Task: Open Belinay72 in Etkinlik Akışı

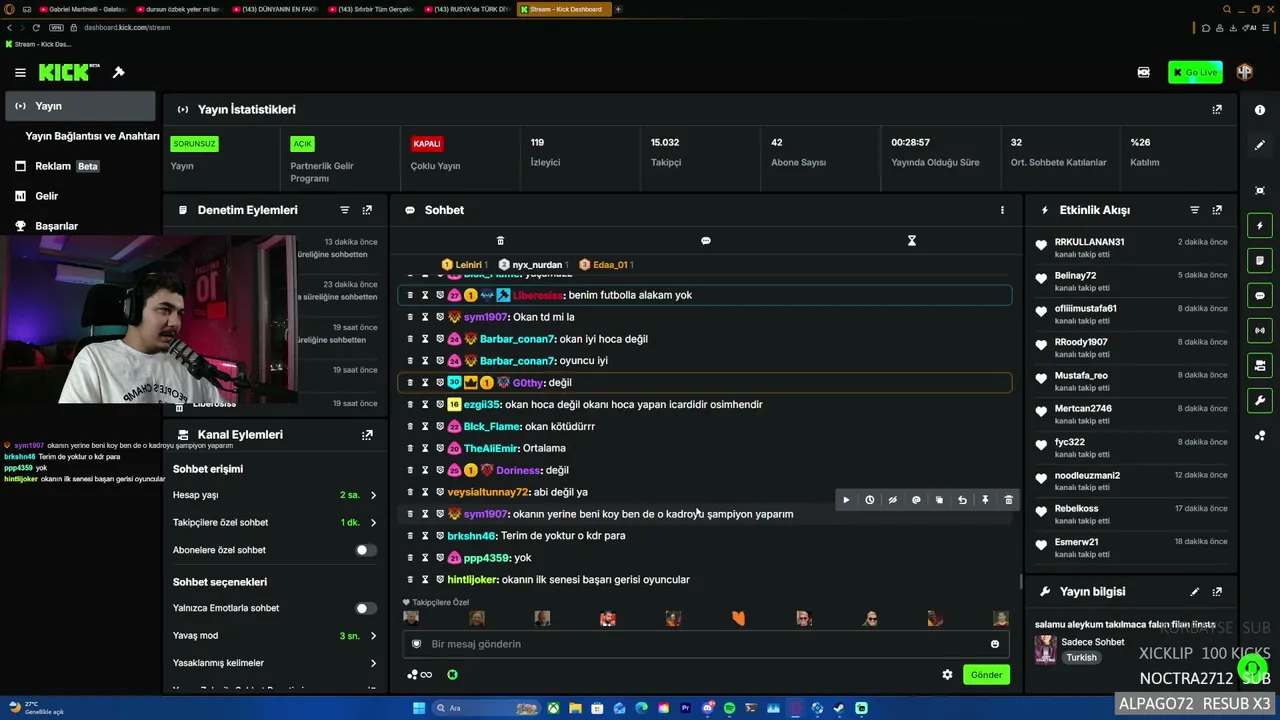Action: pos(1075,275)
